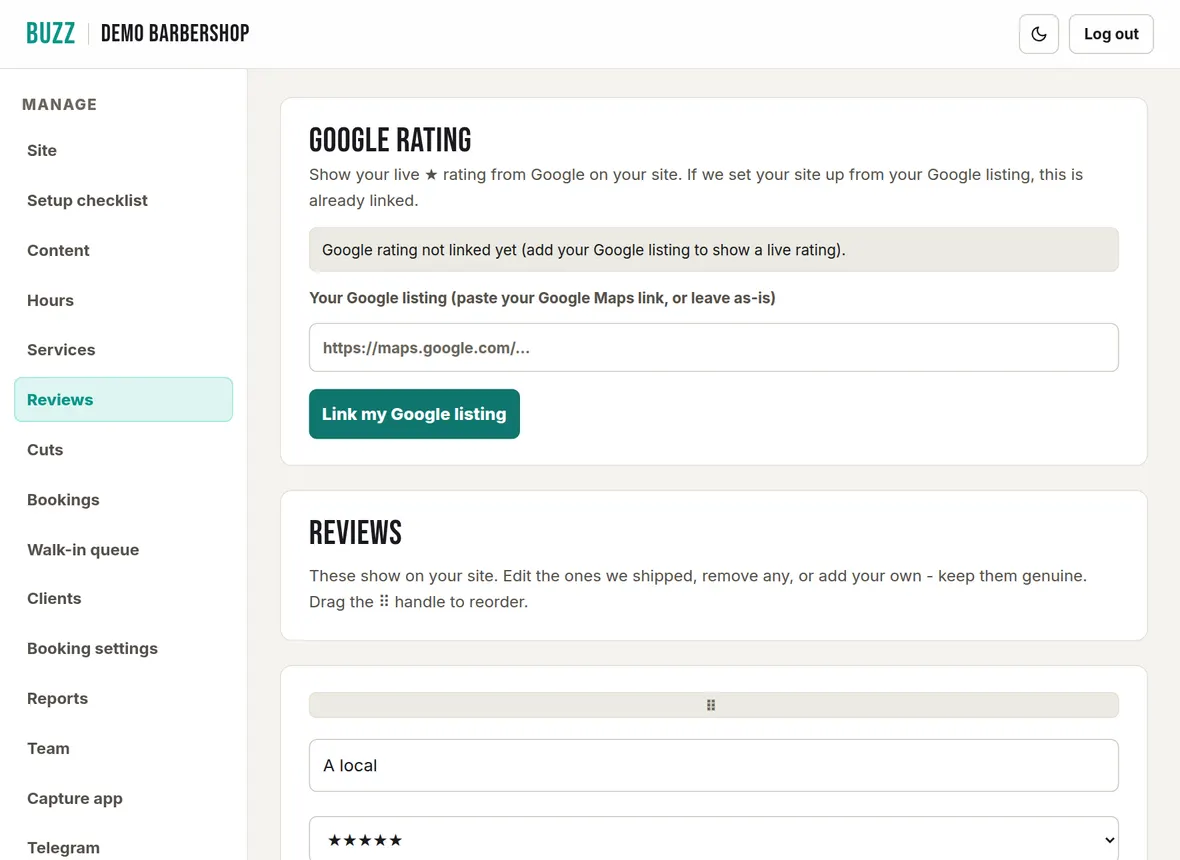Screen dimensions: 1180x860
Task: Click Link my Google listing button
Action: (414, 414)
